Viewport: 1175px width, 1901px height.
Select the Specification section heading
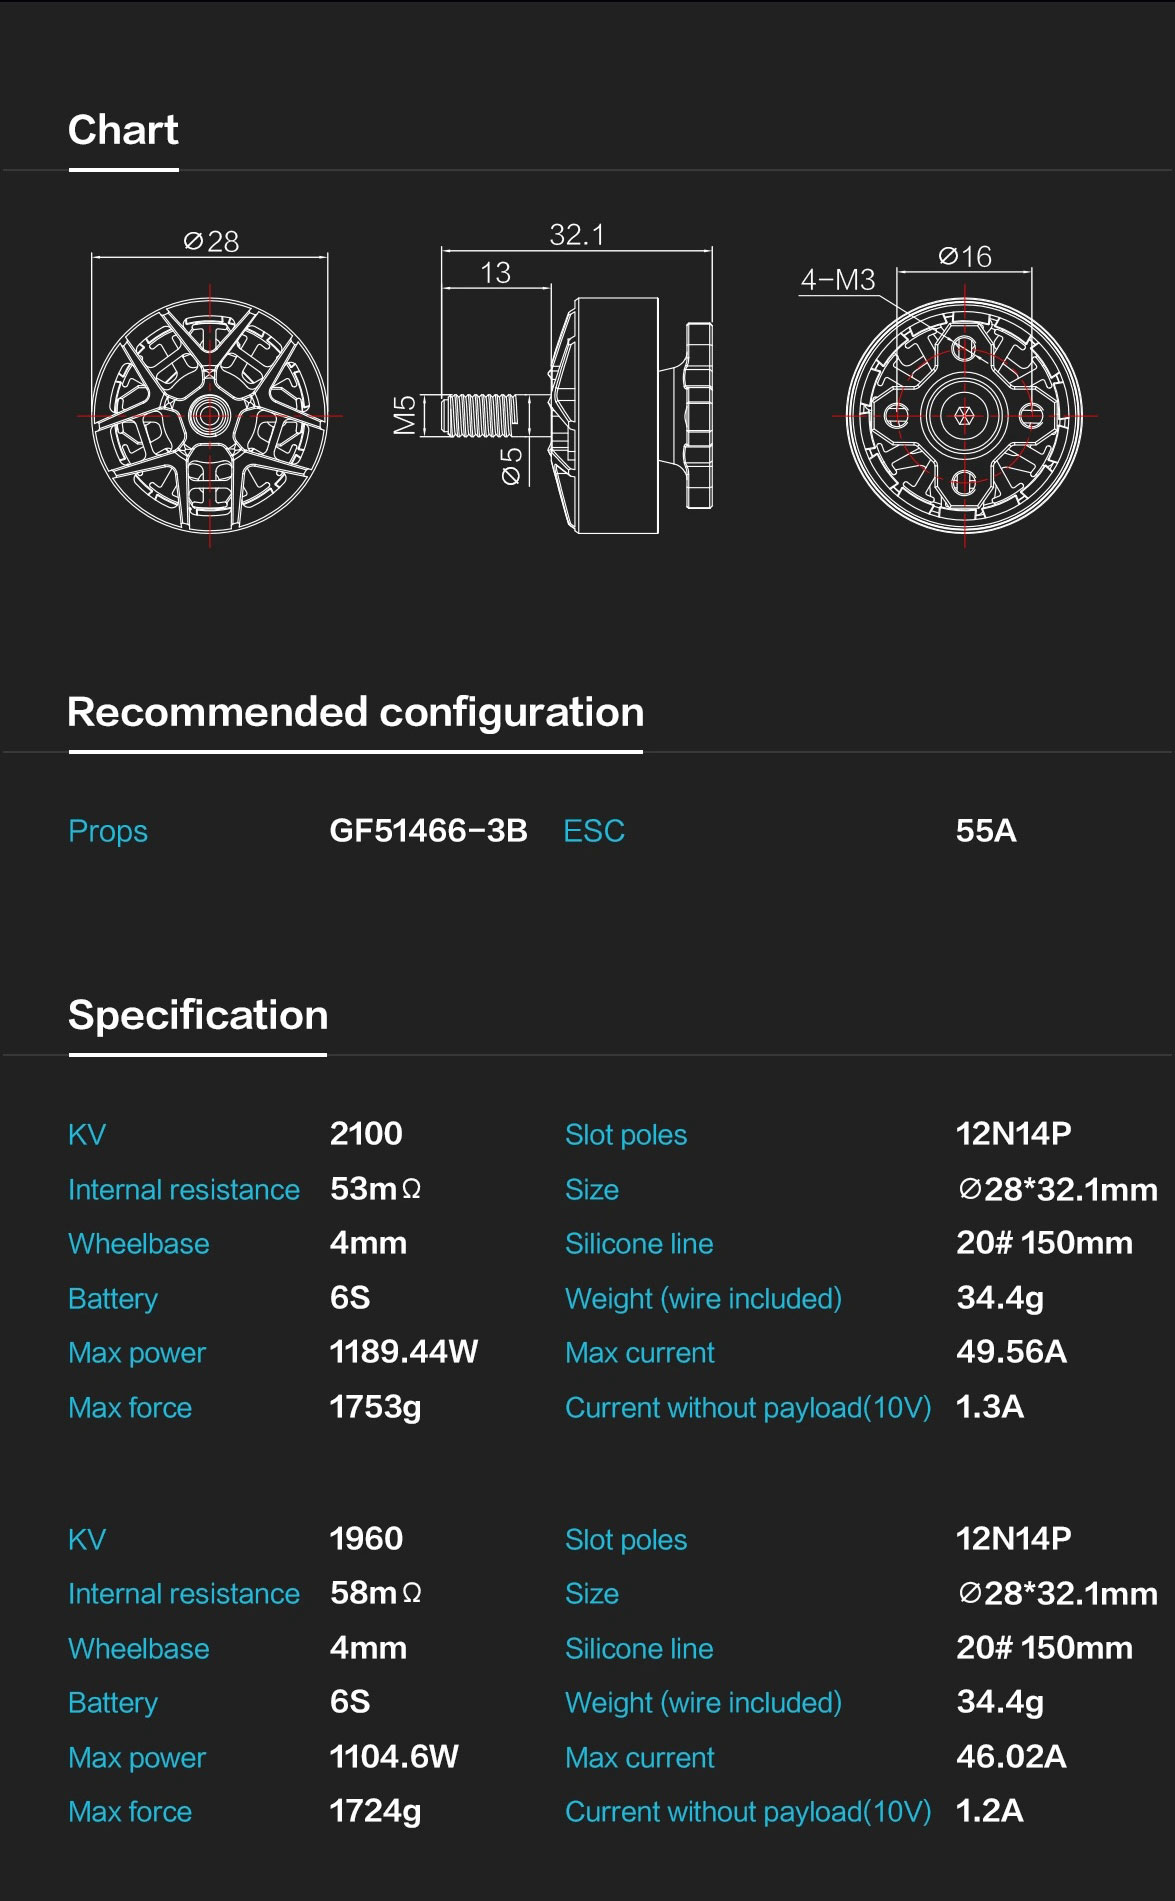coord(198,1016)
